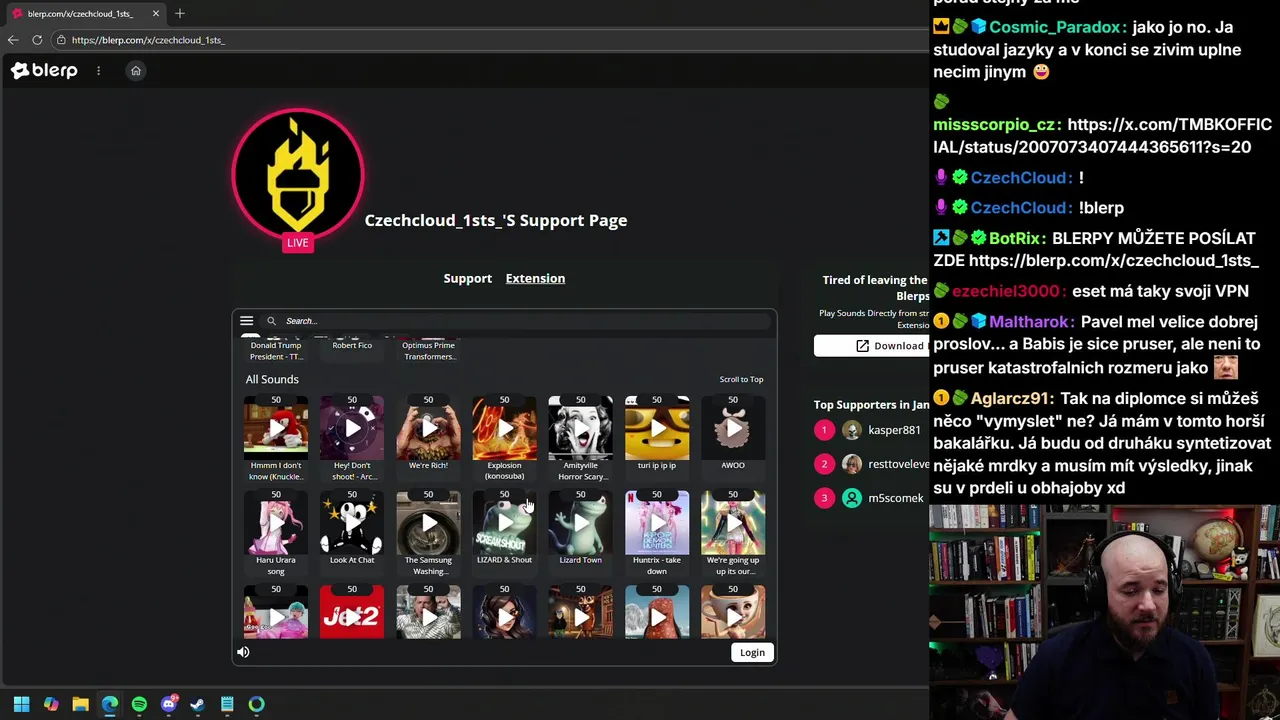The image size is (1280, 720).
Task: Play the 'We're going up up' sound
Action: point(733,523)
